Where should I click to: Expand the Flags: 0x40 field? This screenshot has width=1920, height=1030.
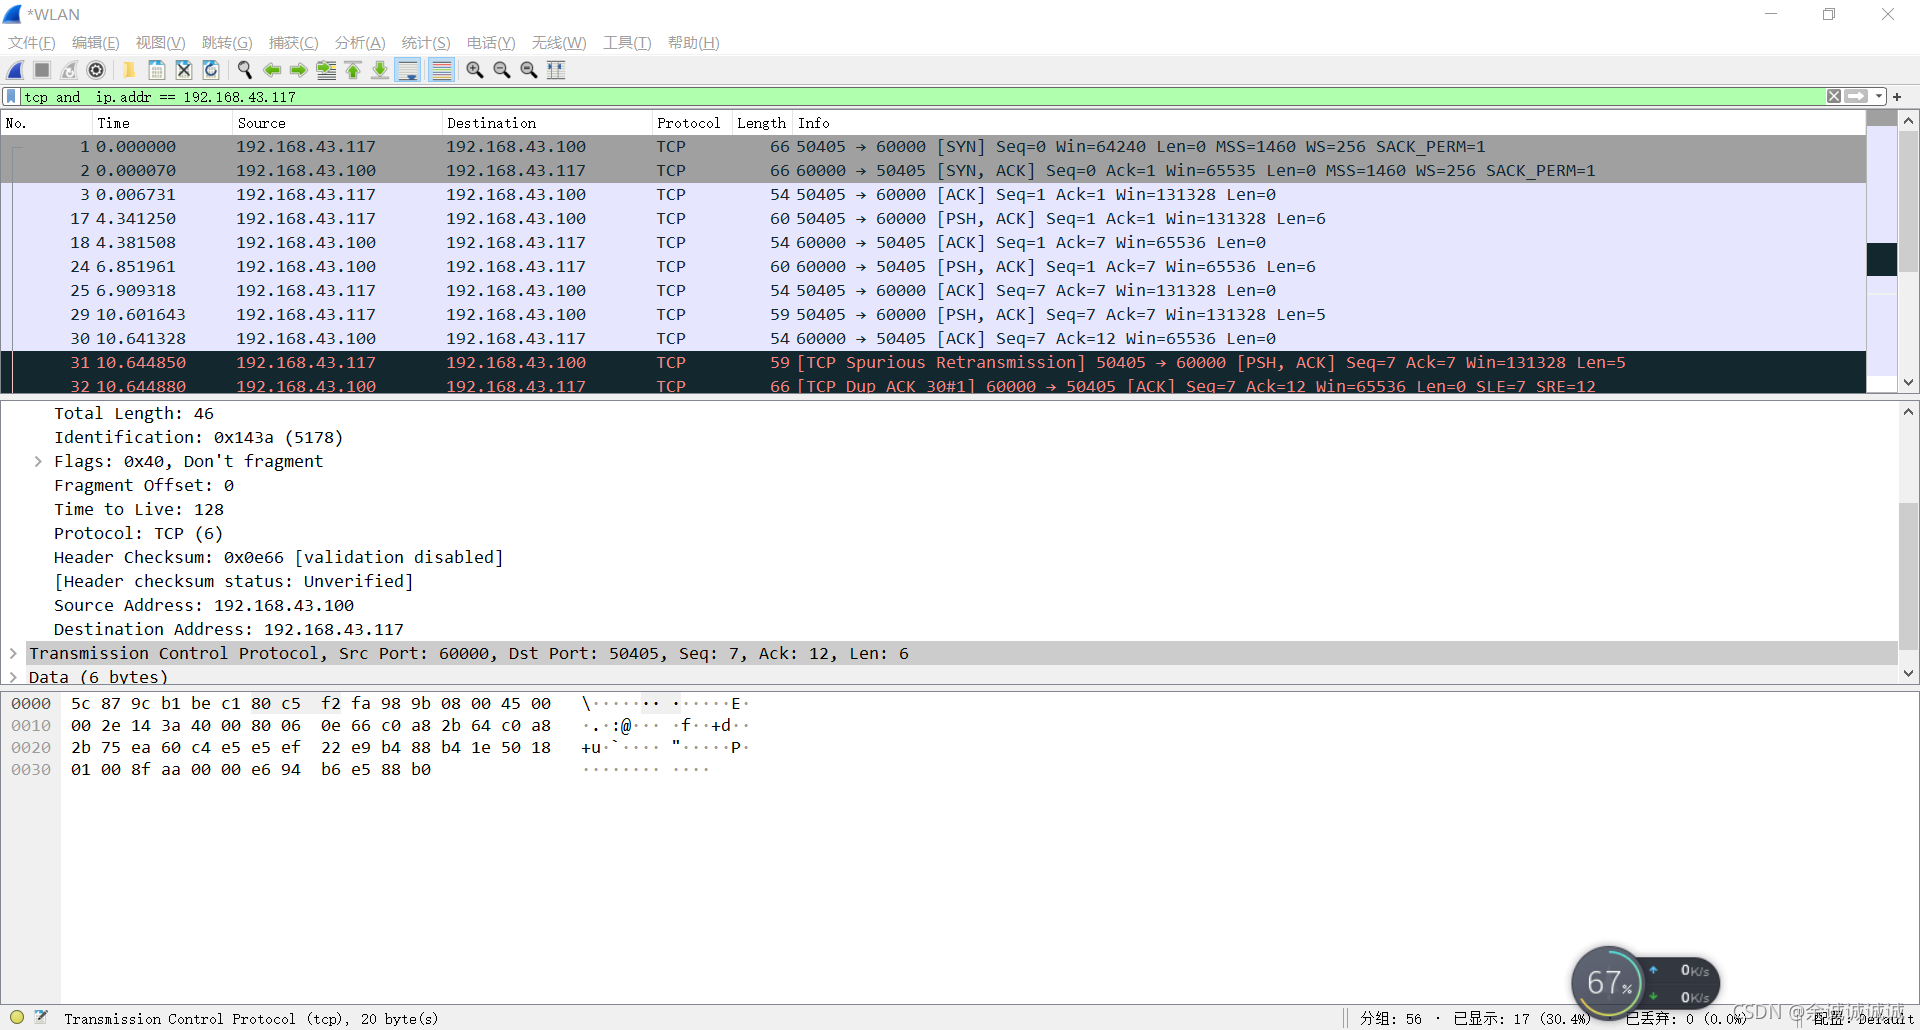(x=38, y=461)
